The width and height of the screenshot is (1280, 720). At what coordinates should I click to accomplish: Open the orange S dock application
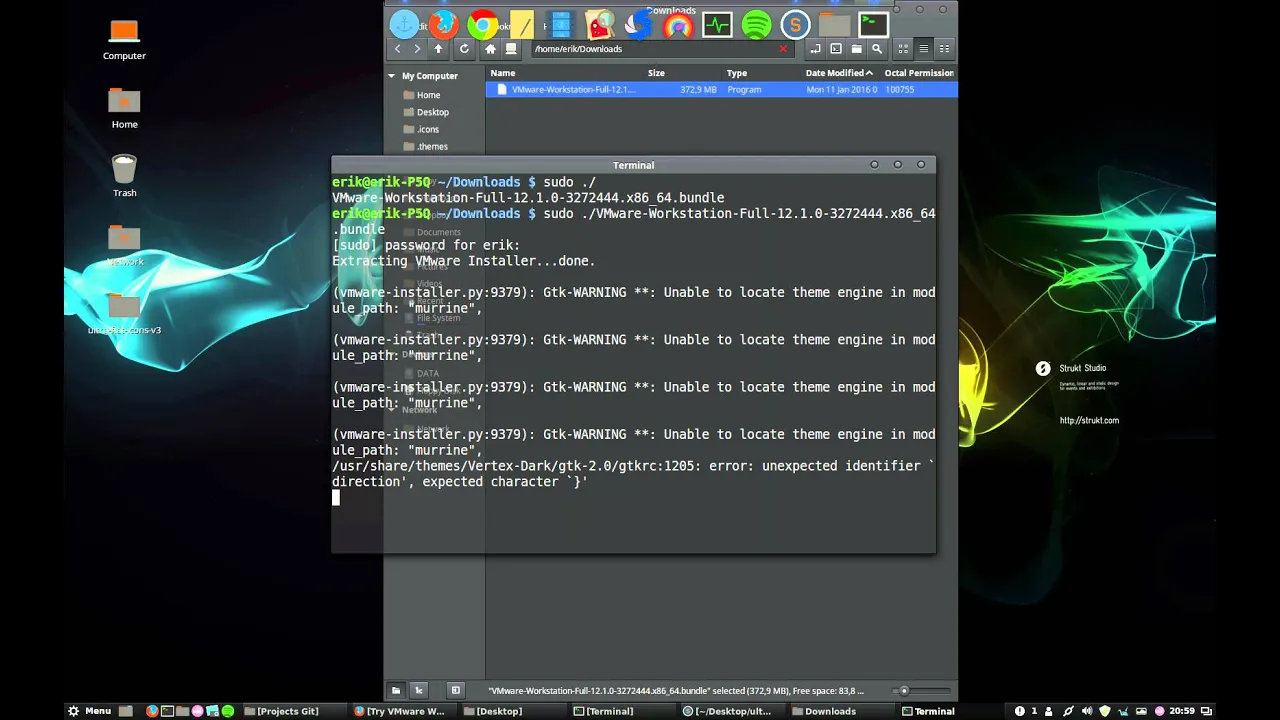coord(795,25)
